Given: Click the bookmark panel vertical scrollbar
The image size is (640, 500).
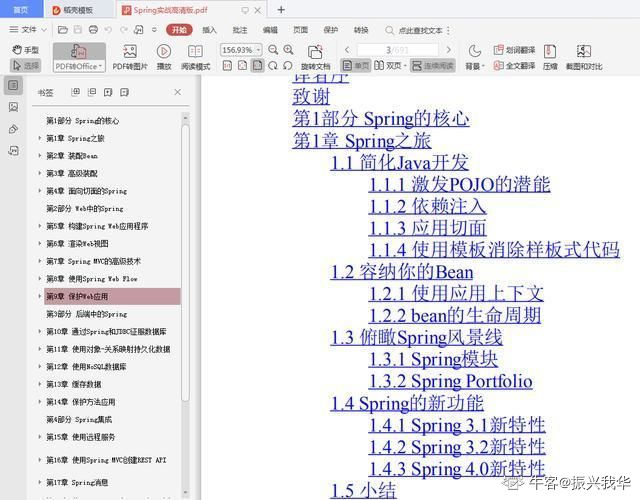Looking at the screenshot, I should tap(185, 261).
